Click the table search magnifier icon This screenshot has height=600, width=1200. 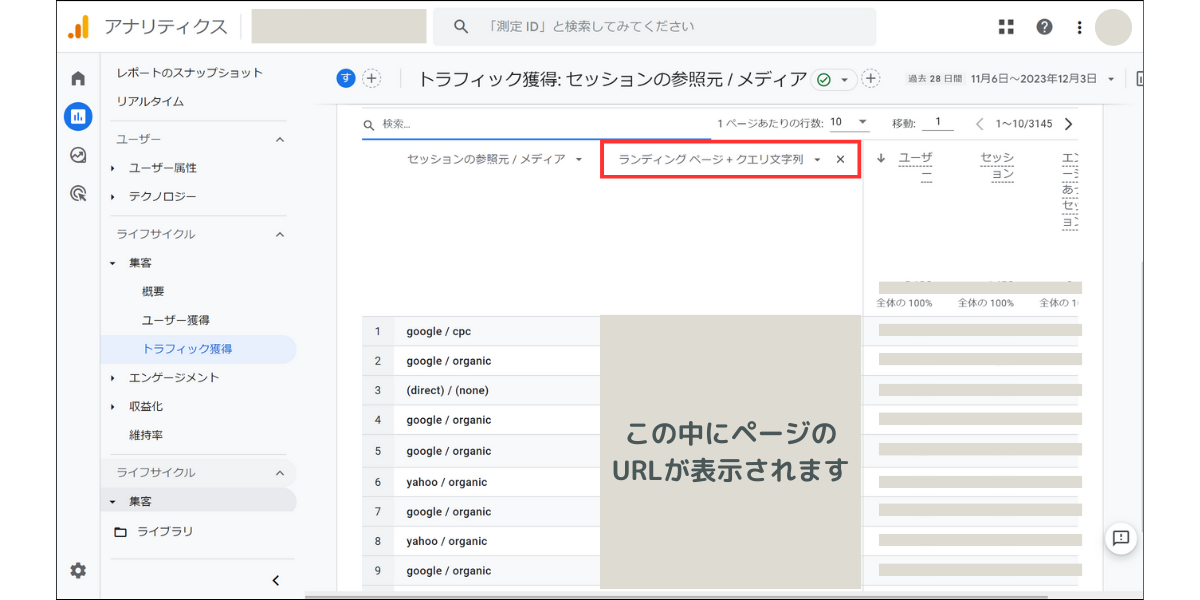[369, 124]
